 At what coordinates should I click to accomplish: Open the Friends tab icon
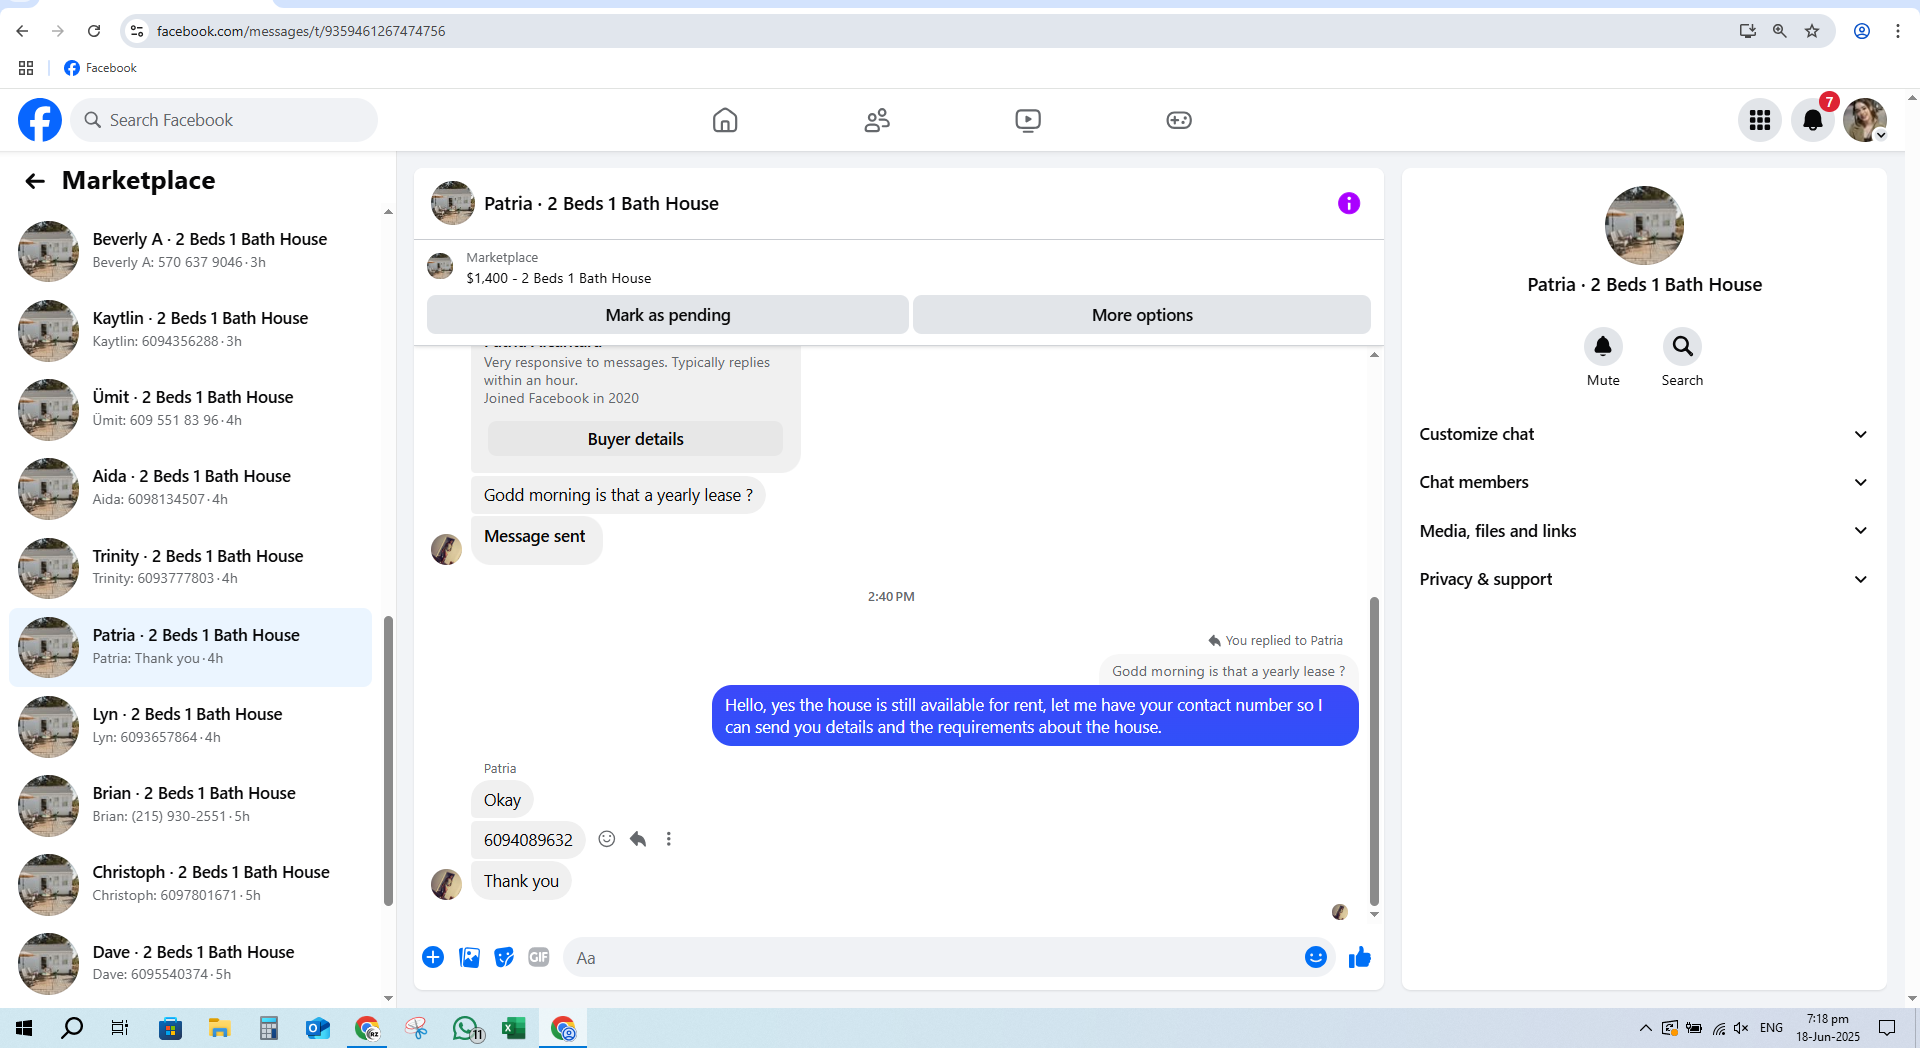(x=877, y=120)
